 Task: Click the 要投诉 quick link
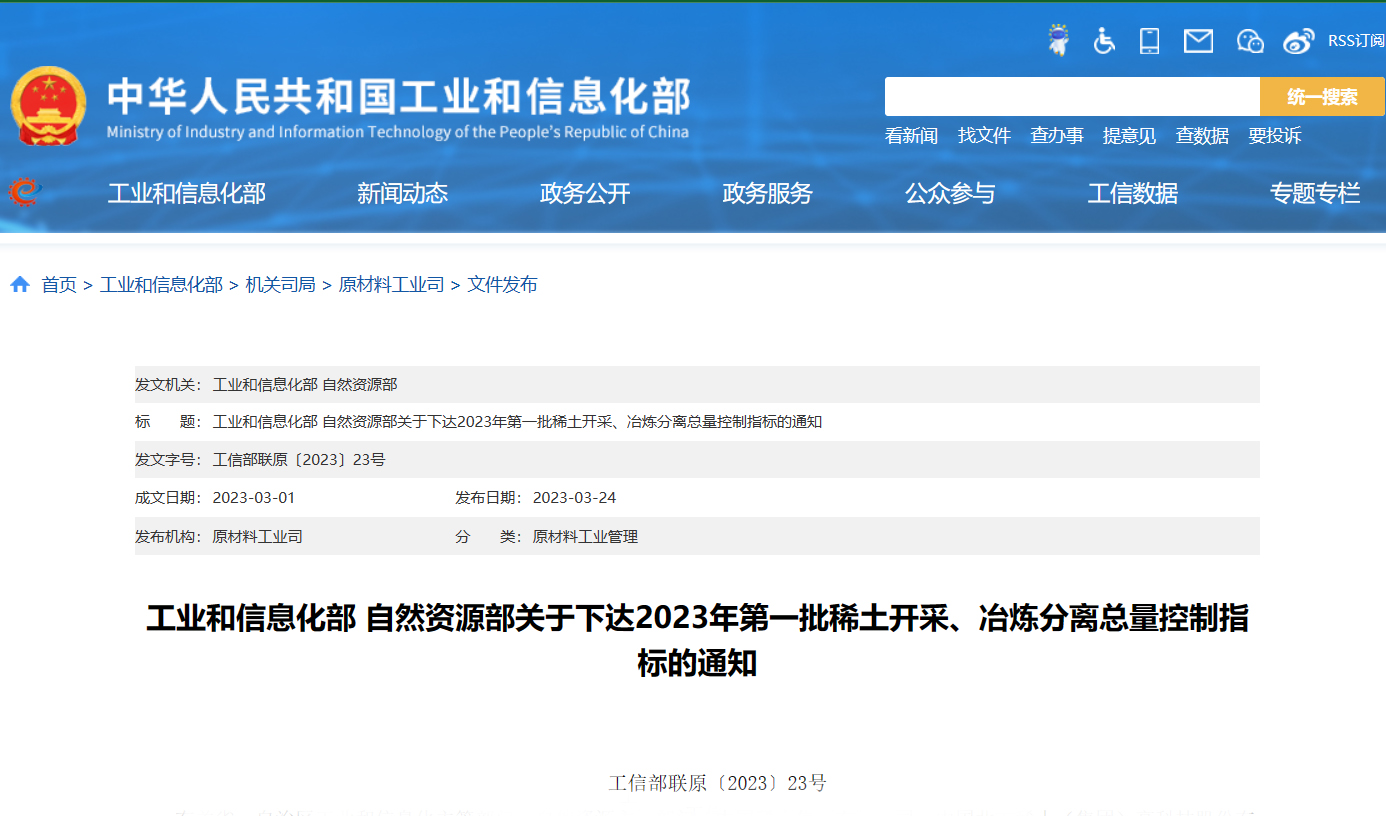1274,136
